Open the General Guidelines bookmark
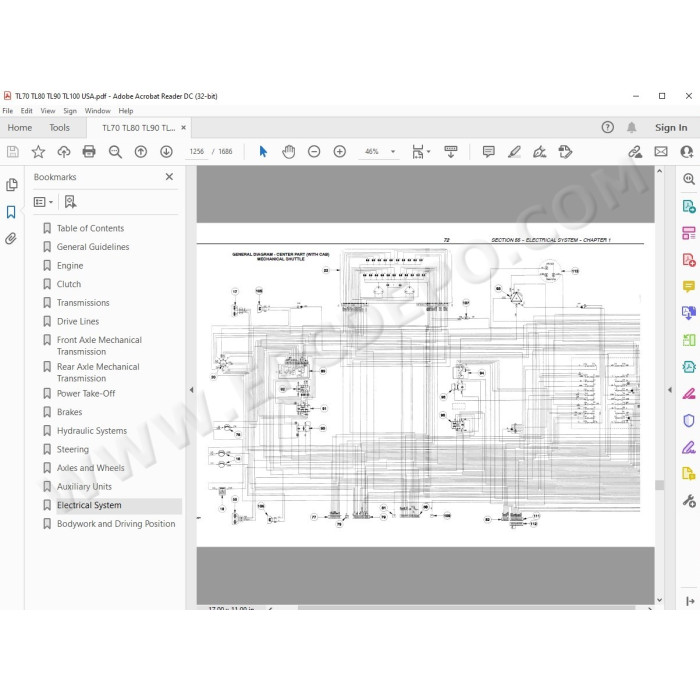 pyautogui.click(x=93, y=247)
